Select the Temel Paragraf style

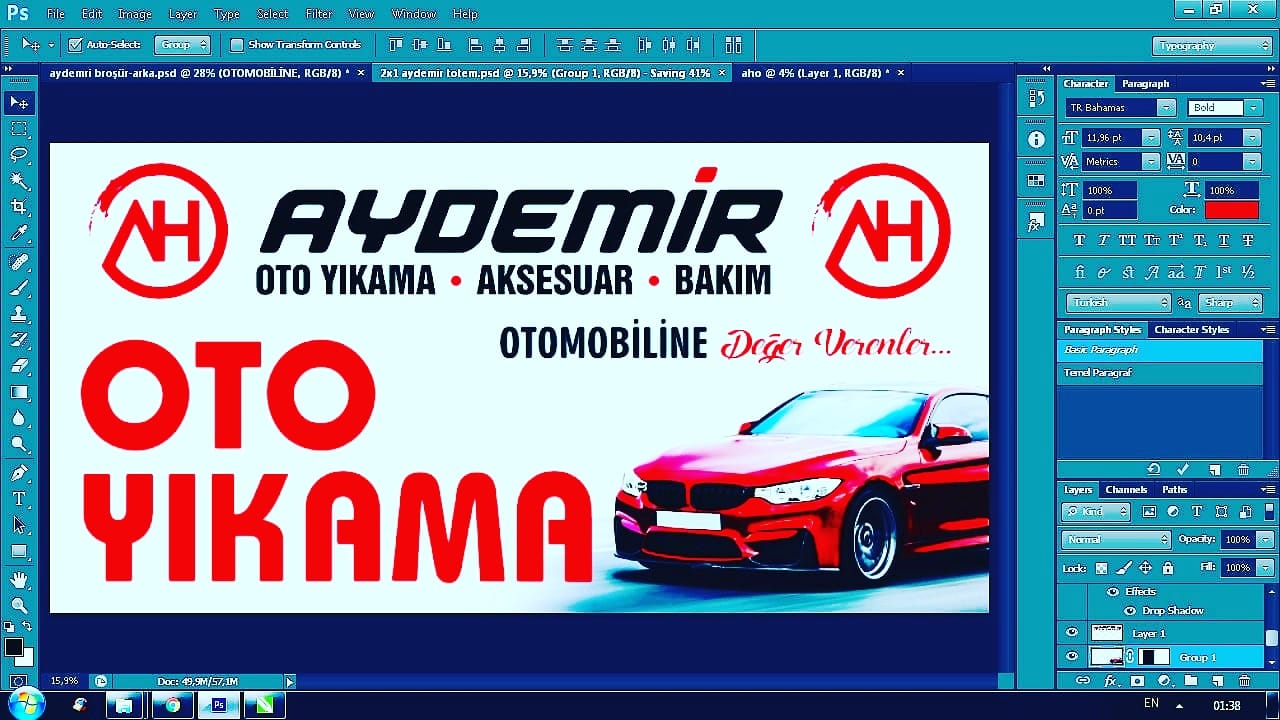pos(1160,373)
